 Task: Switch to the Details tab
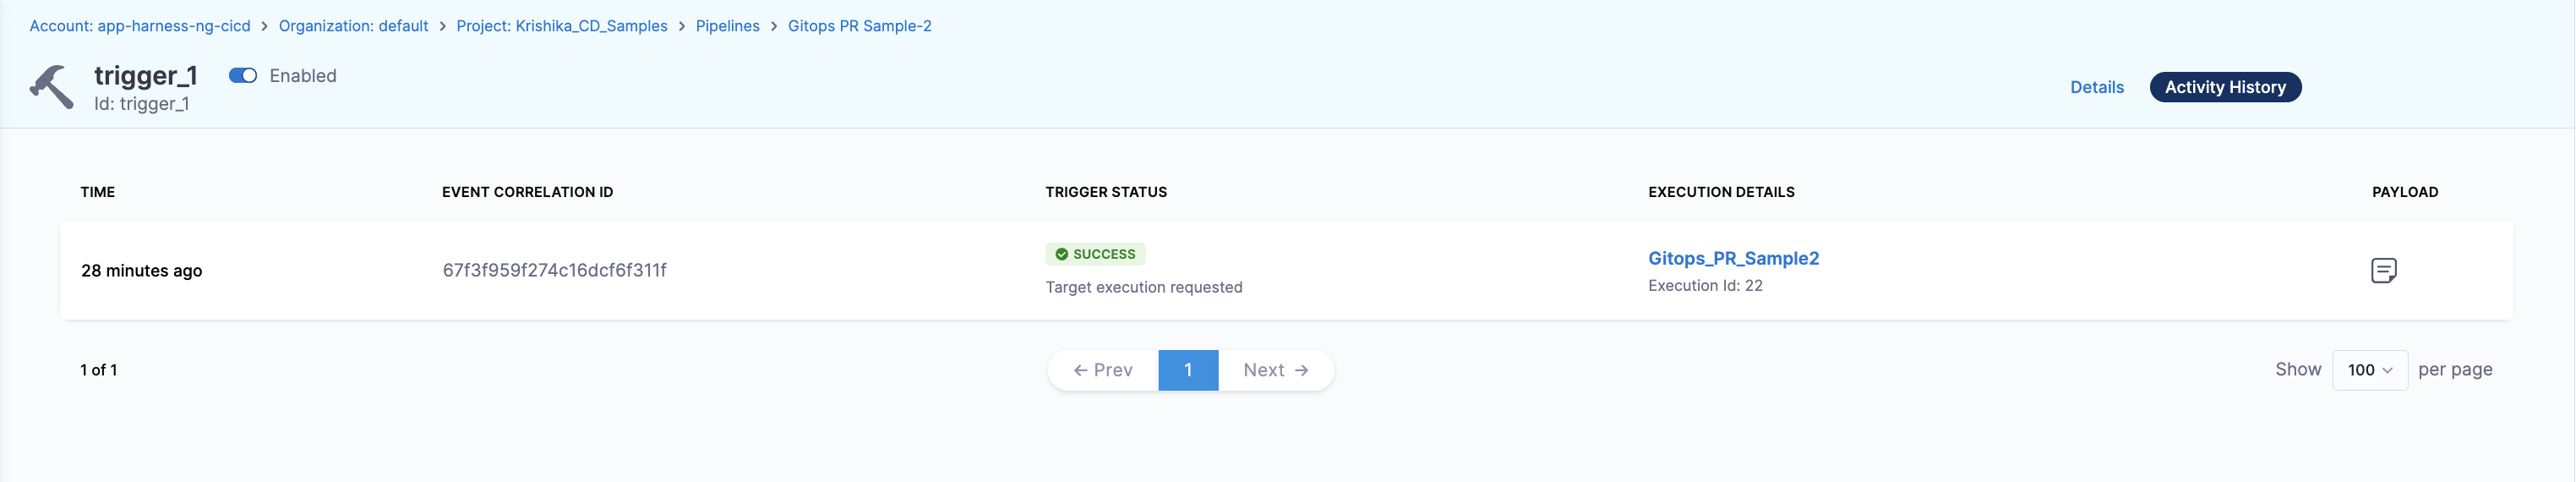2096,87
